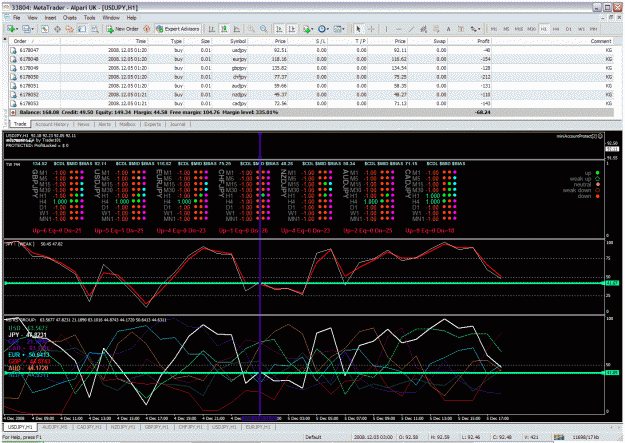
Task: Toggle the Auto Scroll chart icon
Action: pyautogui.click(x=279, y=29)
